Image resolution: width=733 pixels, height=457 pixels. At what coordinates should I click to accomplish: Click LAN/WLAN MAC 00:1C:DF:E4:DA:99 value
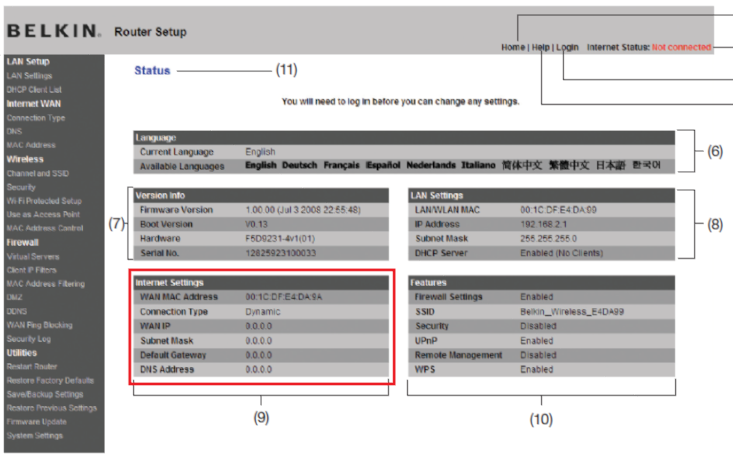558,210
